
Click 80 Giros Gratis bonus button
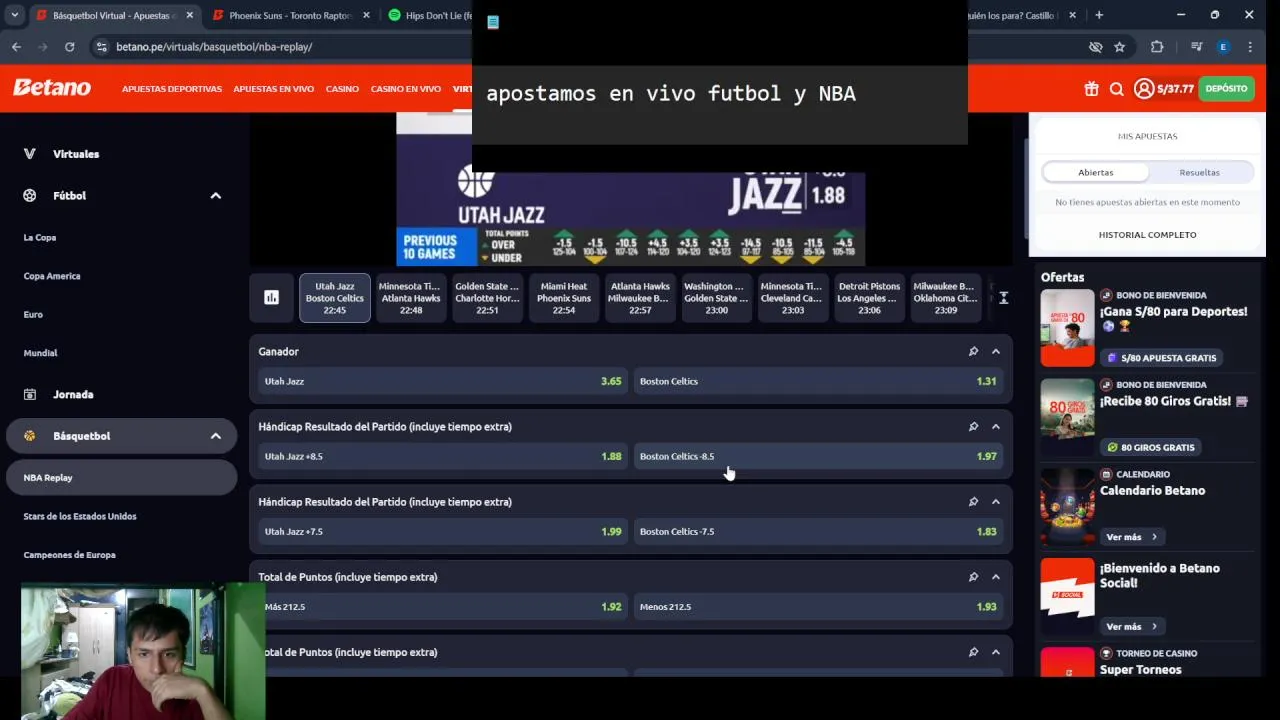tap(1150, 447)
